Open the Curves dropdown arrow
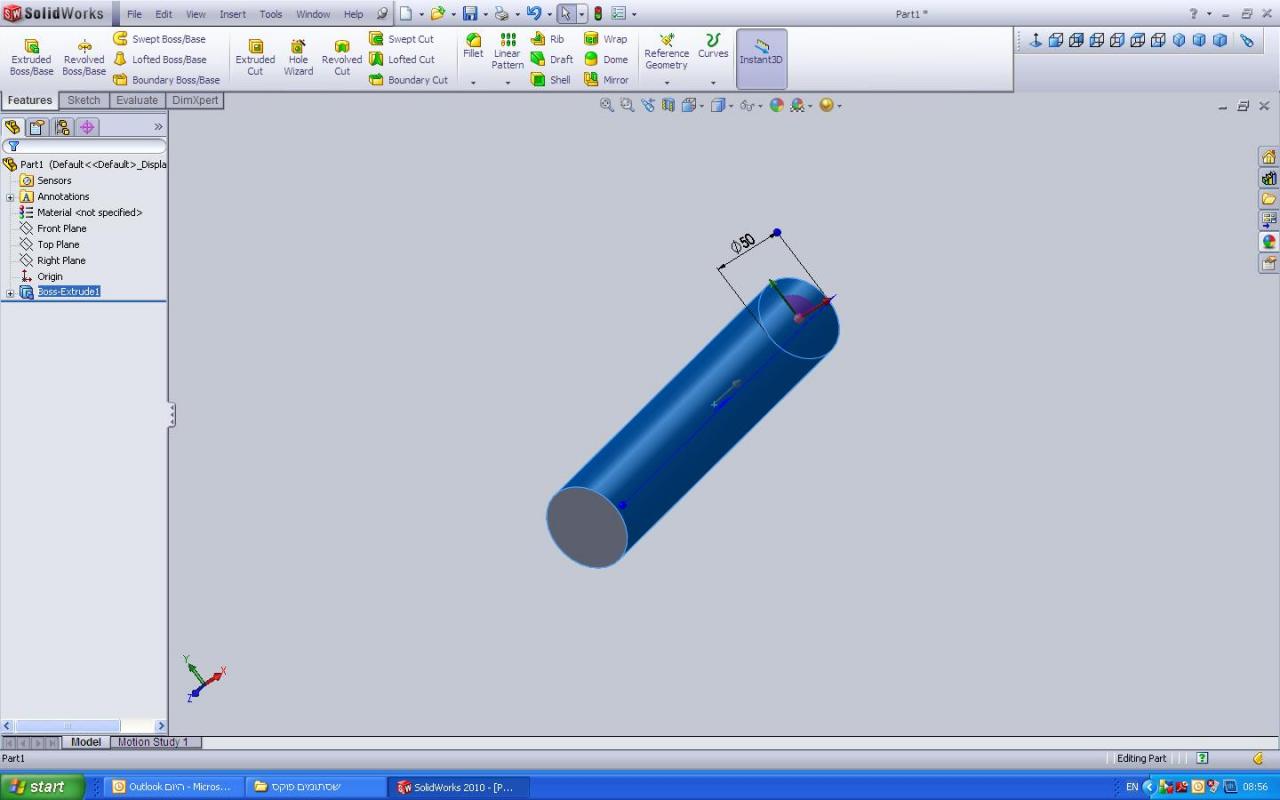Image resolution: width=1280 pixels, height=800 pixels. (713, 82)
